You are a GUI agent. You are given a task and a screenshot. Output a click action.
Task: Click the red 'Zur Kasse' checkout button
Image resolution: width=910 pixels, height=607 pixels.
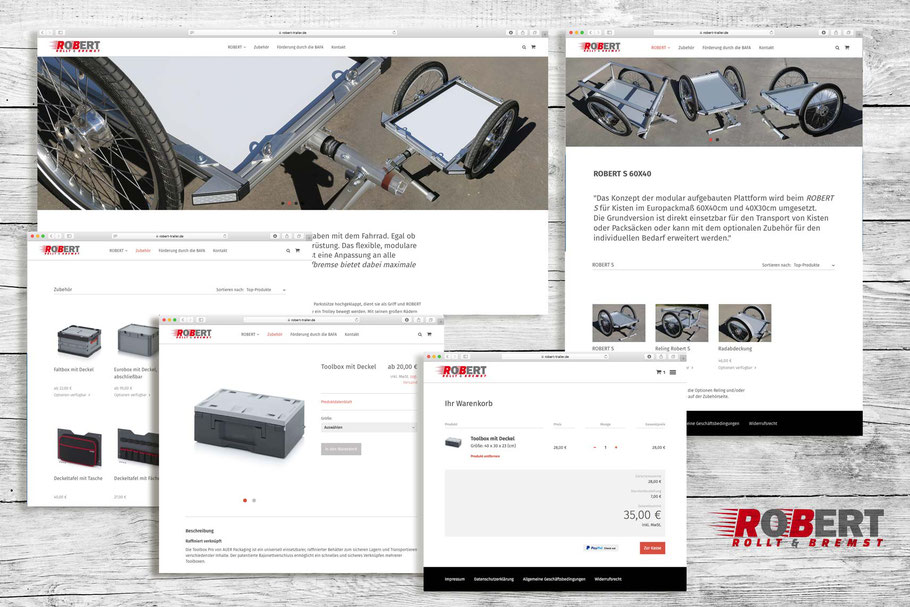[652, 548]
